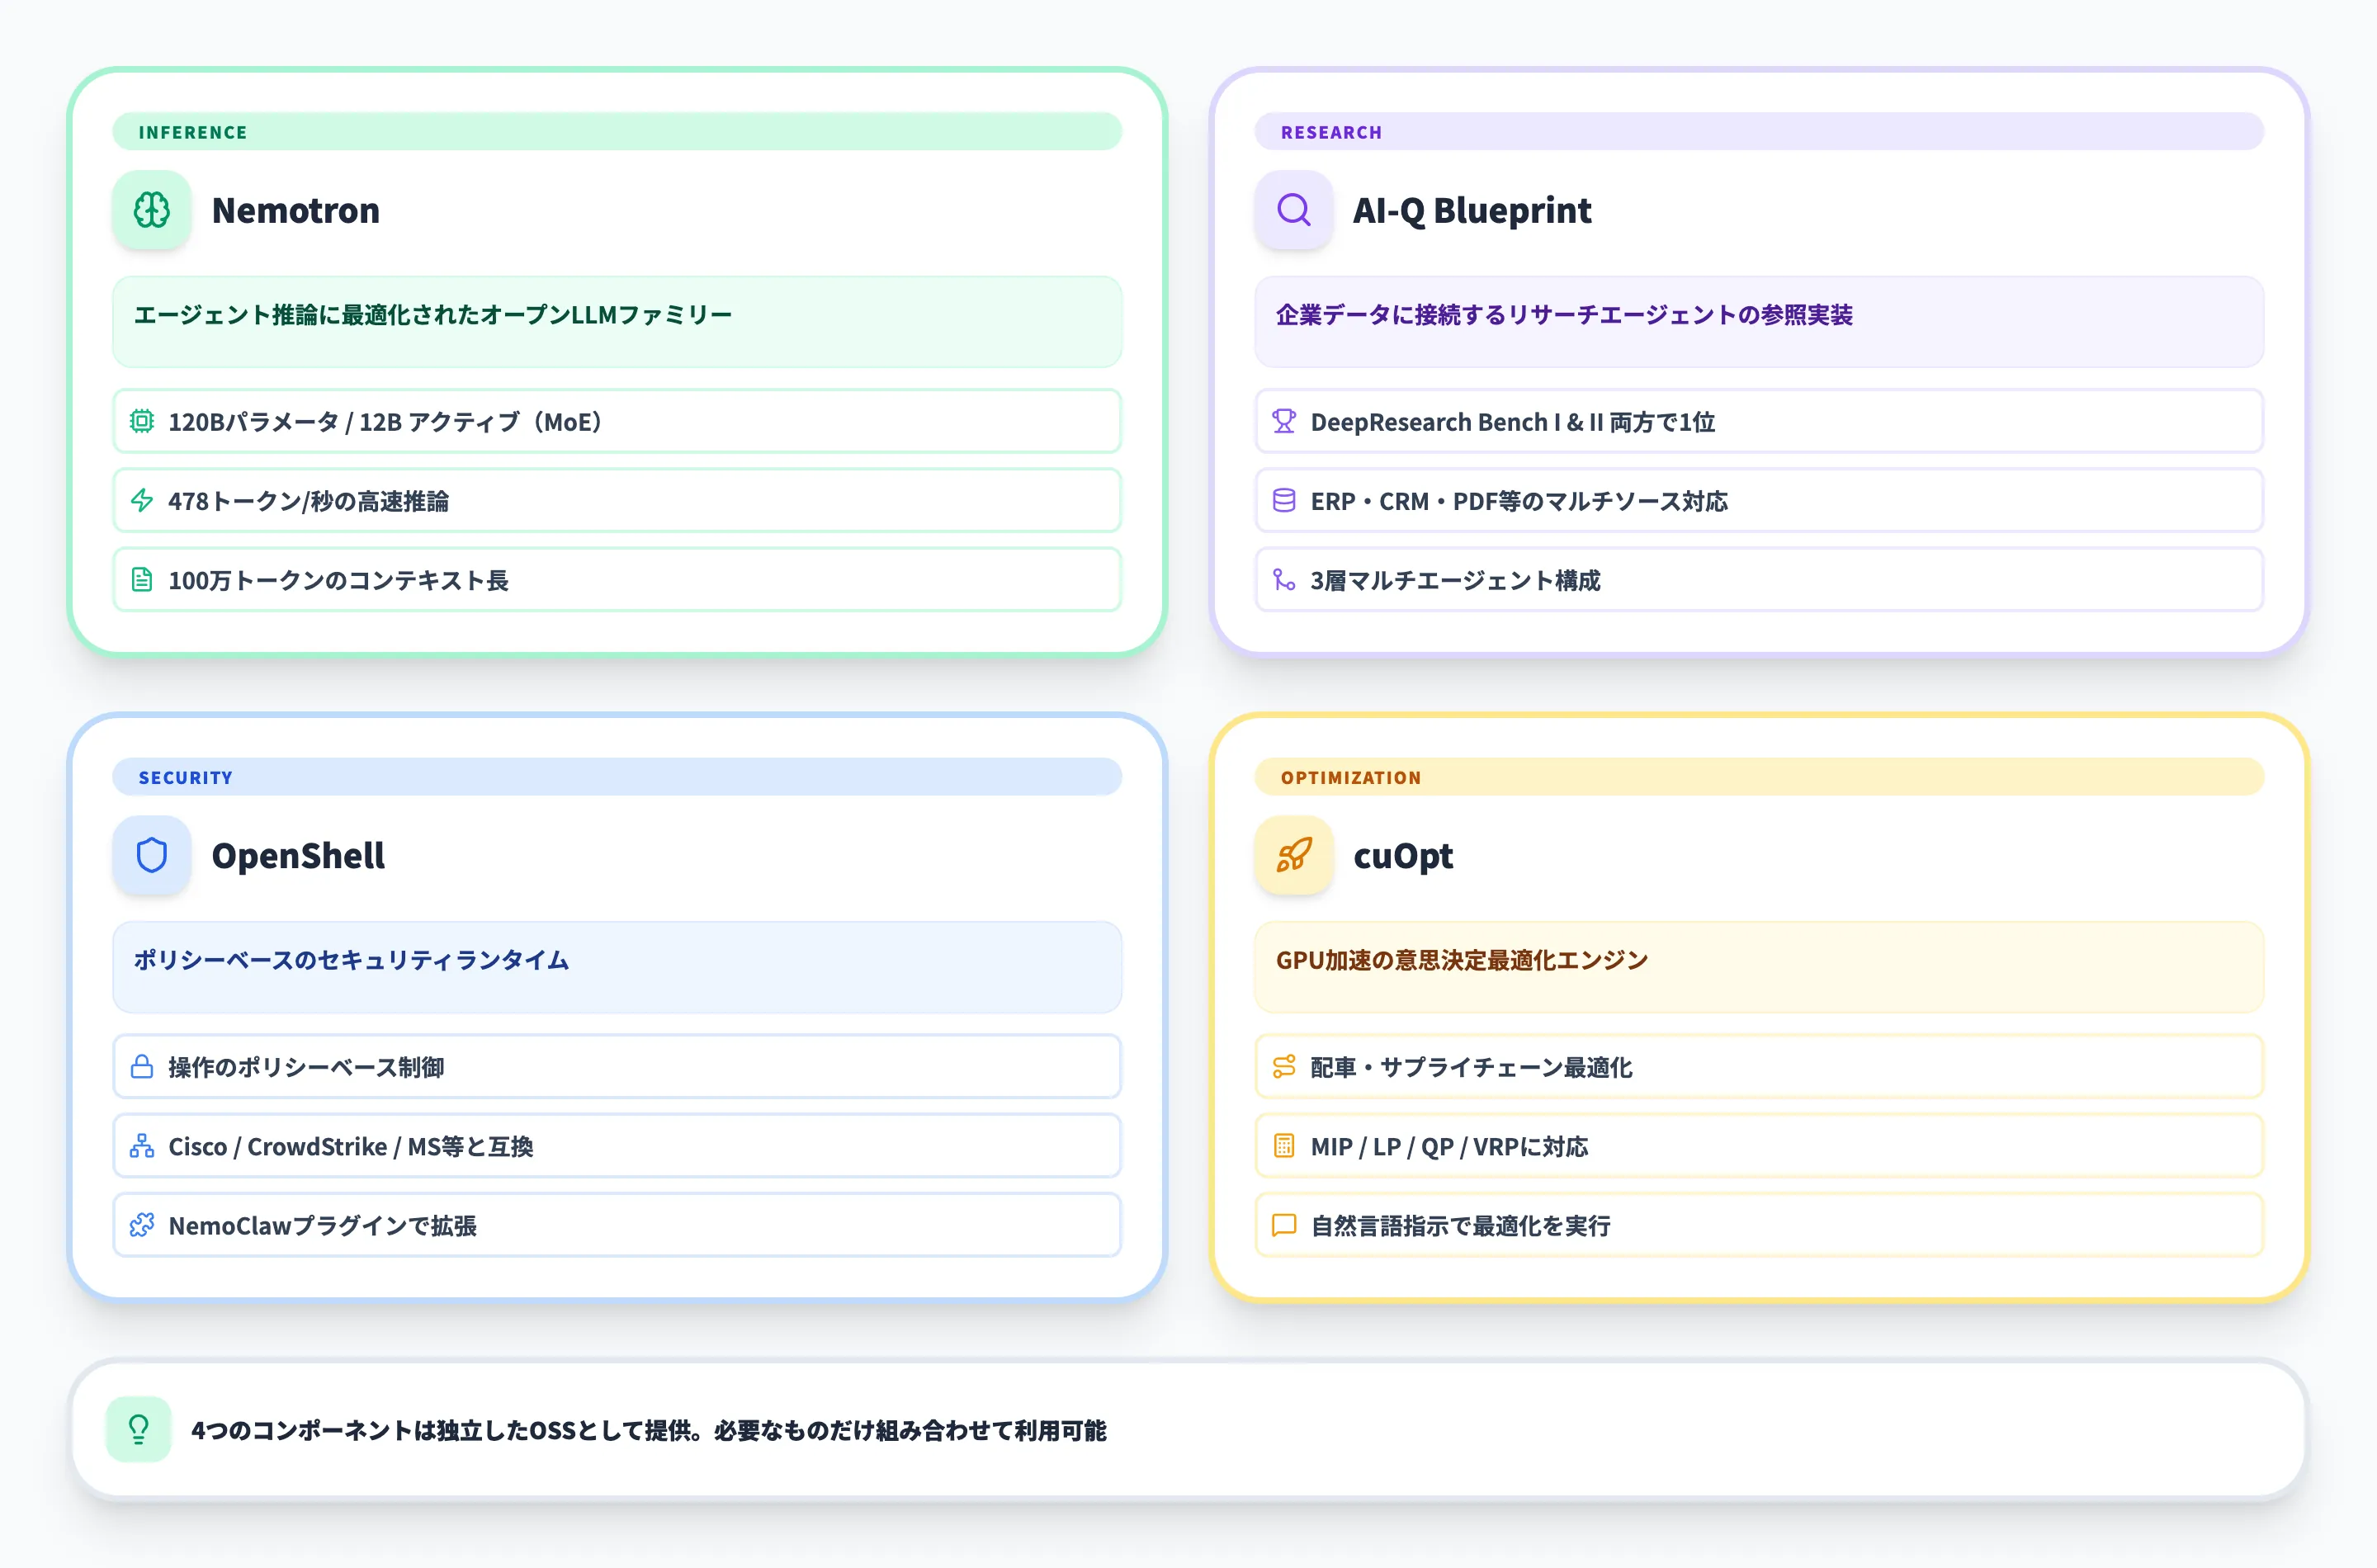
Task: Select the OPTIMIZATION category label
Action: pos(1350,777)
